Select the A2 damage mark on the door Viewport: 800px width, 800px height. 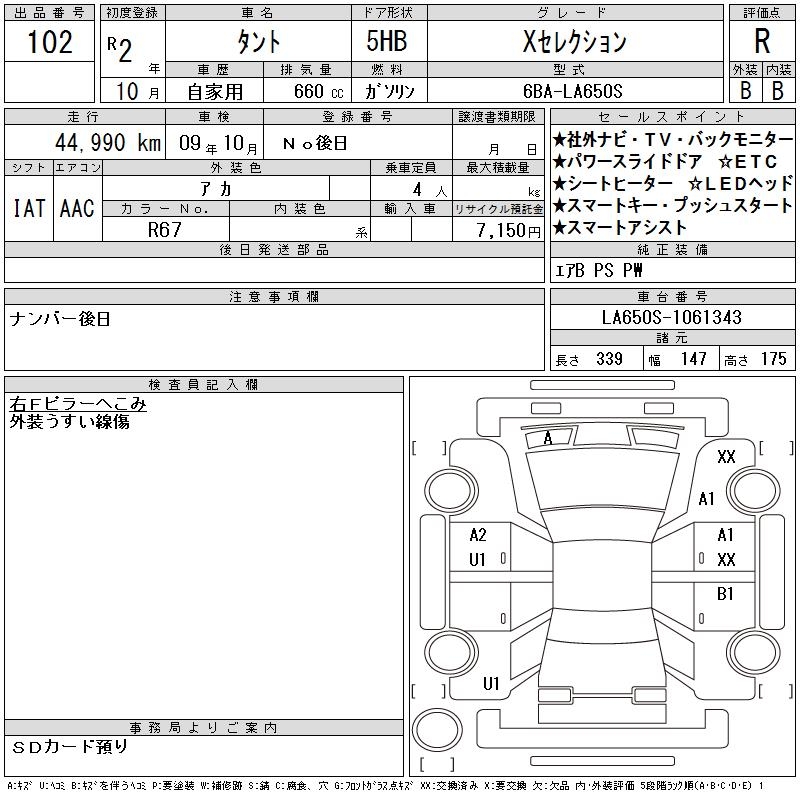point(478,535)
